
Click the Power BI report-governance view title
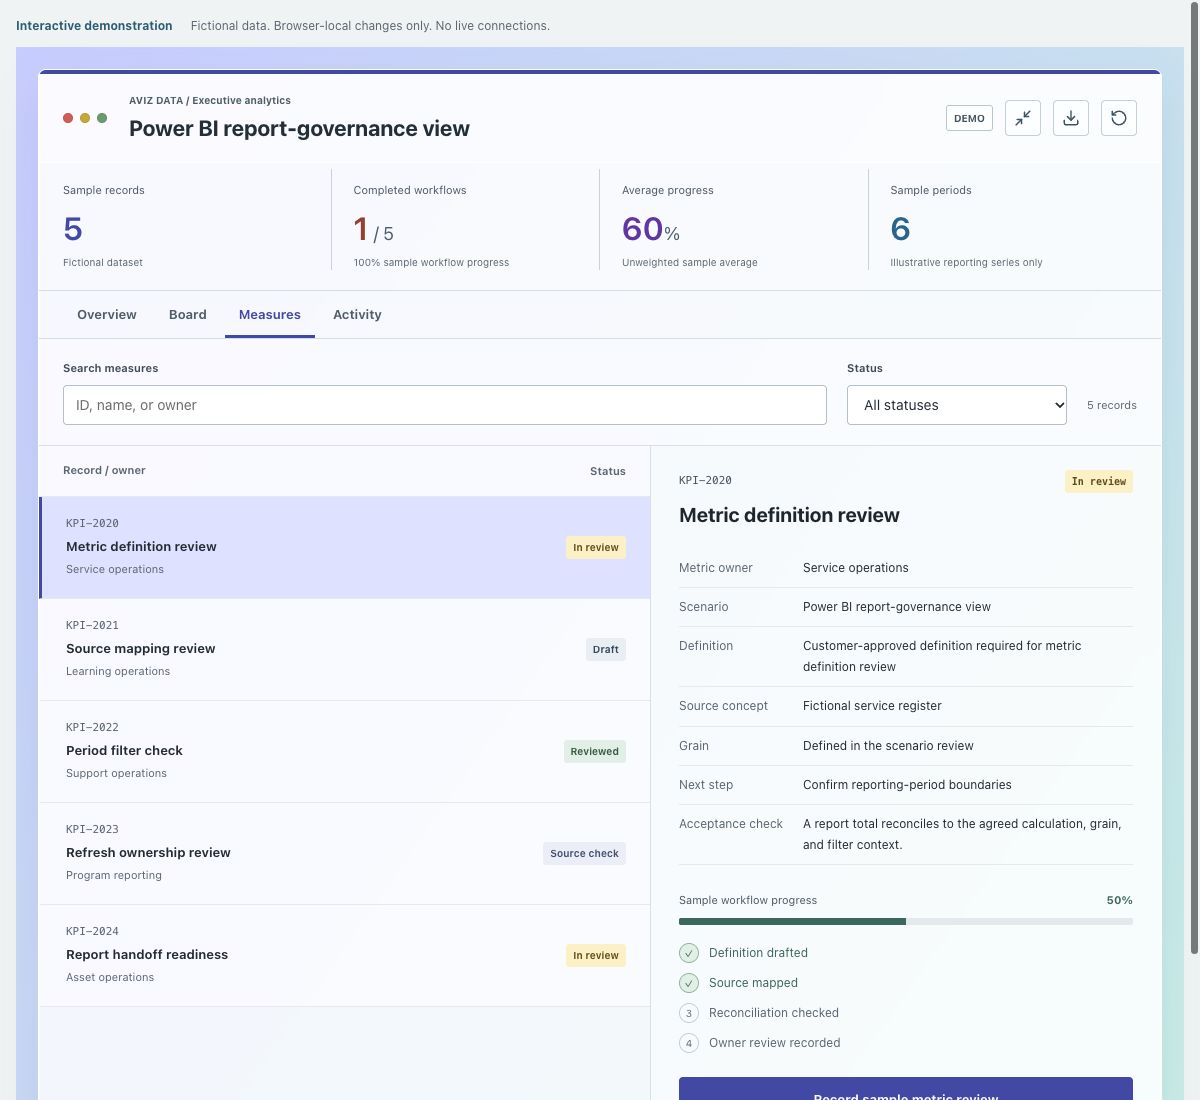[299, 128]
